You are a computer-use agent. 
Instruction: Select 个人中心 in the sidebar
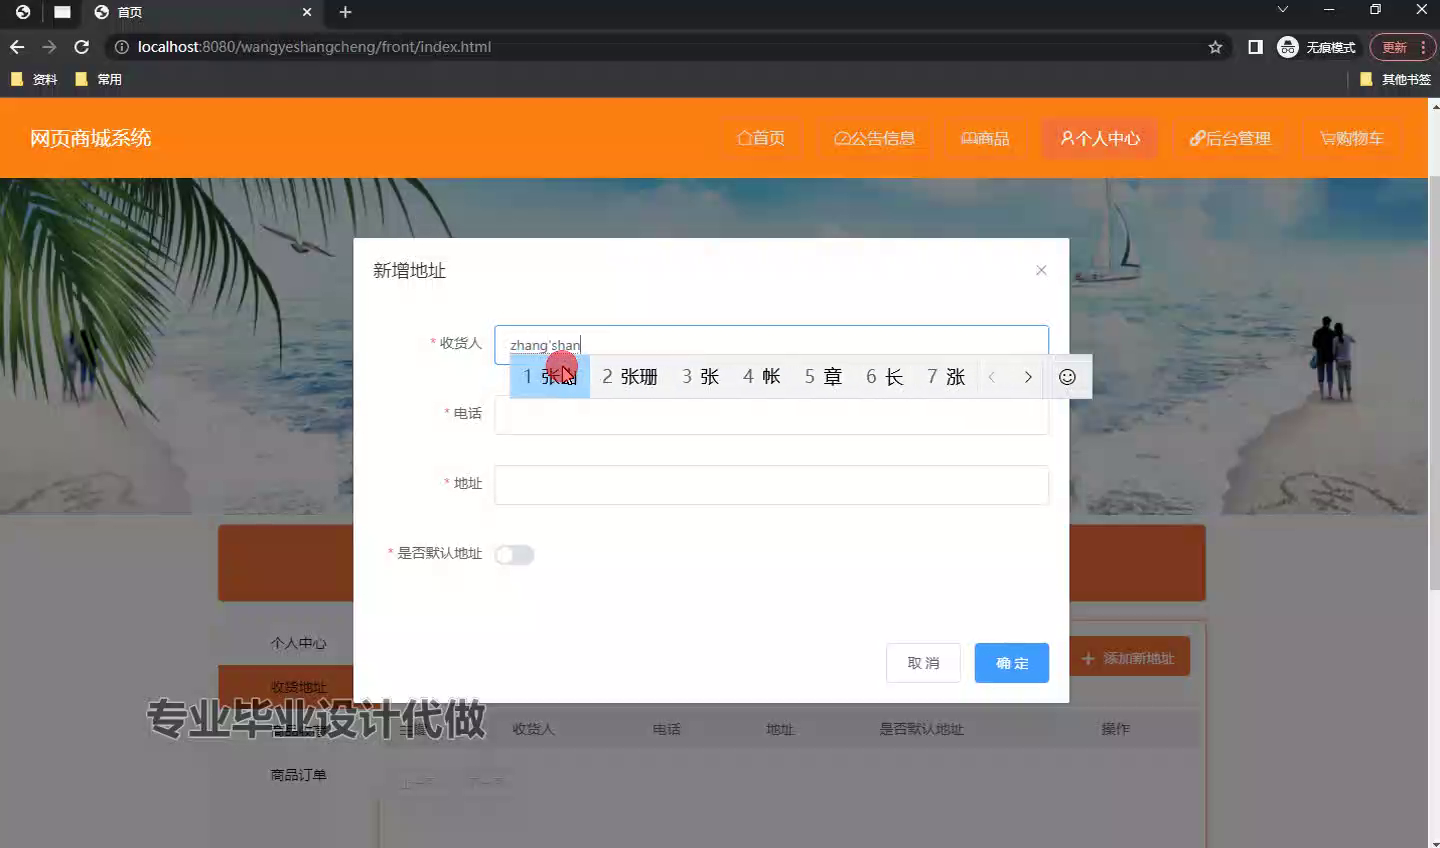pyautogui.click(x=298, y=643)
